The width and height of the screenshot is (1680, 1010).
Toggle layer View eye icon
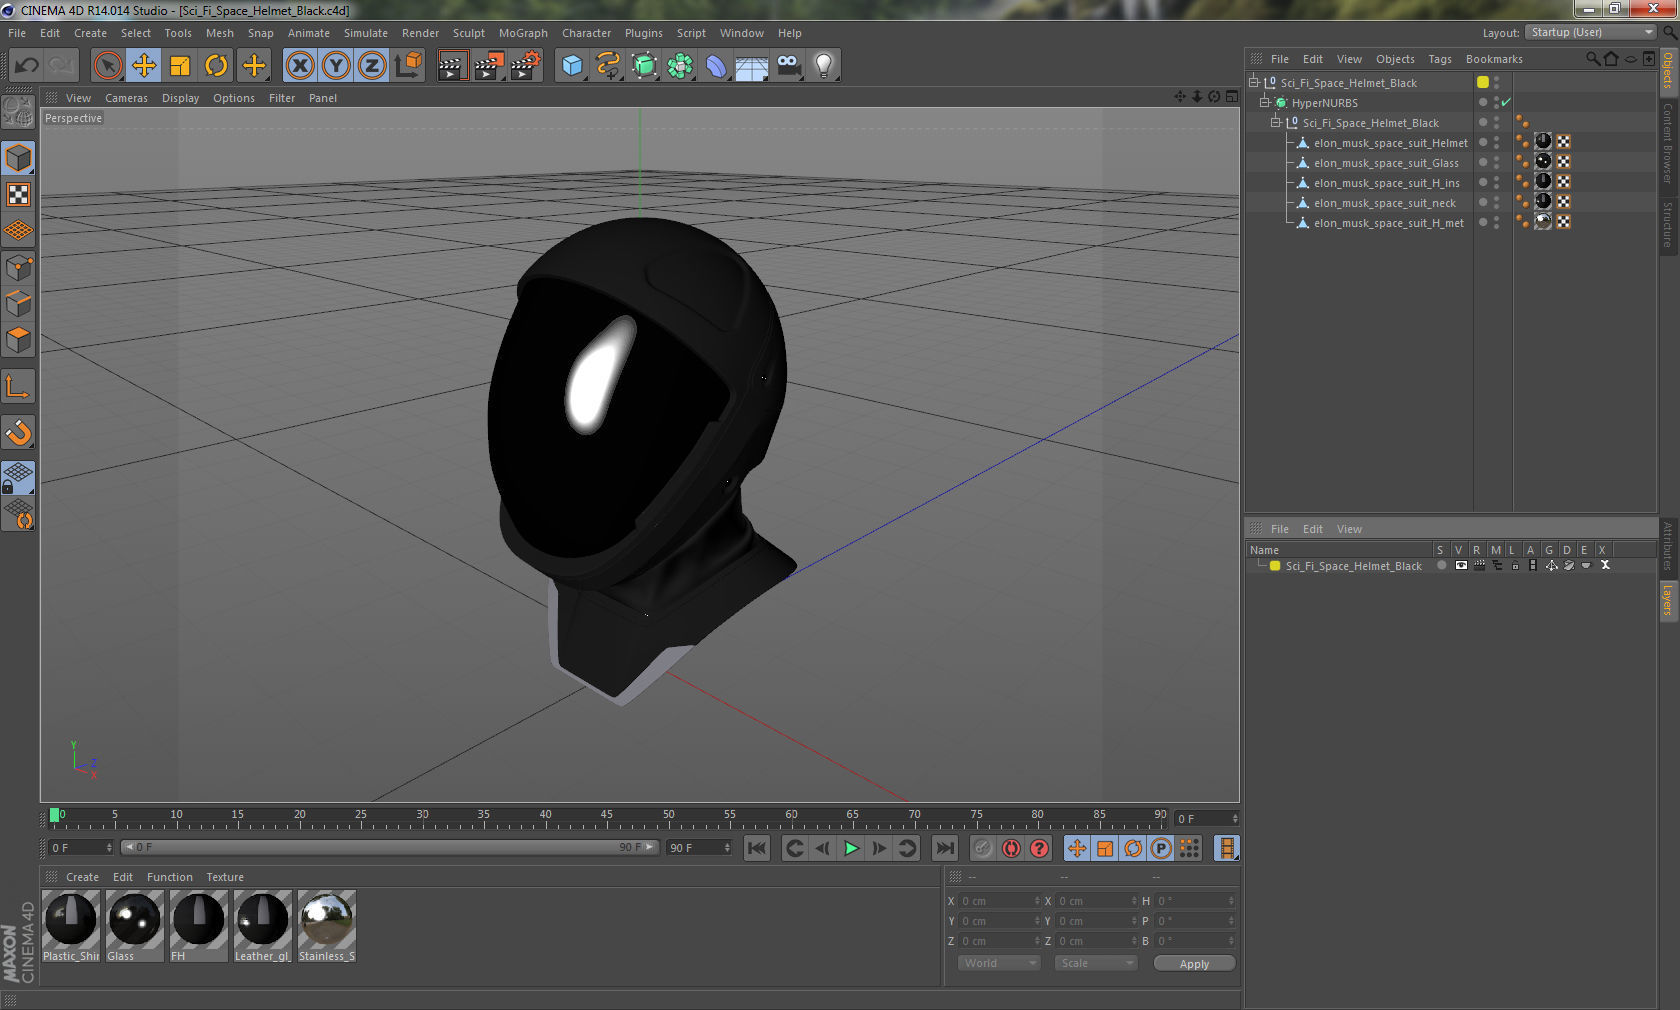[1461, 566]
